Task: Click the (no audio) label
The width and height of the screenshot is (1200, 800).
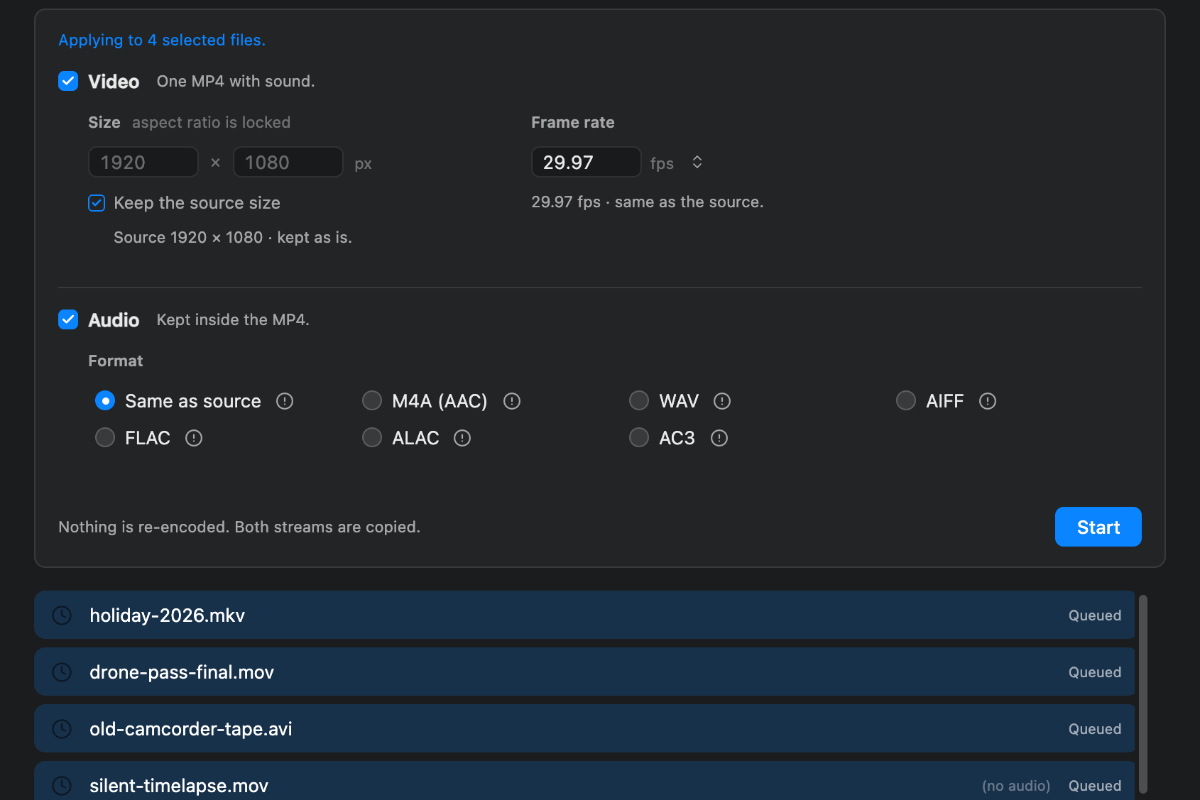Action: pyautogui.click(x=1016, y=785)
